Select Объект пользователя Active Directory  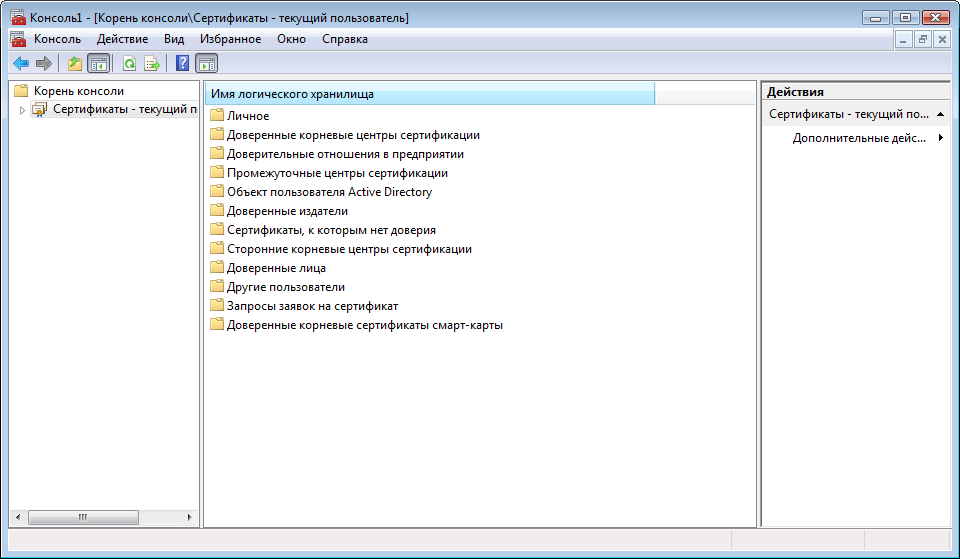(329, 192)
